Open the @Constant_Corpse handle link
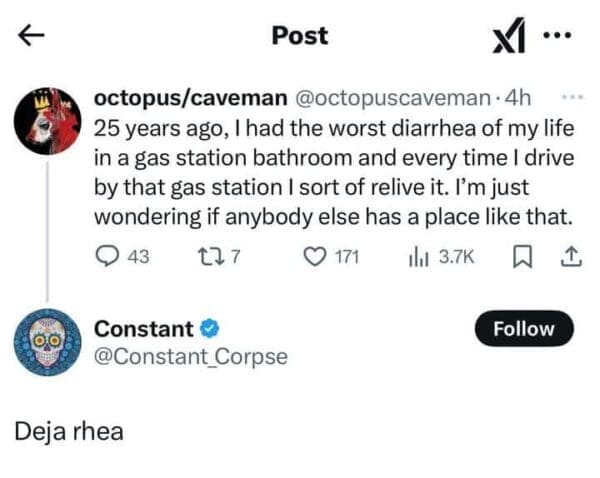Image resolution: width=600 pixels, height=478 pixels. pos(190,356)
